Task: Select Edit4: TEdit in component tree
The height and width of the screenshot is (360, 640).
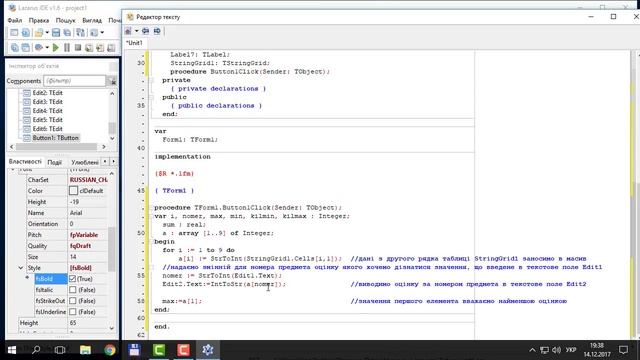Action: (x=47, y=111)
